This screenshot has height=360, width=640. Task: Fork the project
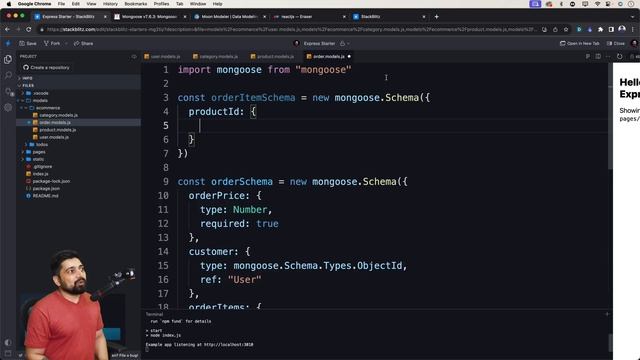(52, 43)
